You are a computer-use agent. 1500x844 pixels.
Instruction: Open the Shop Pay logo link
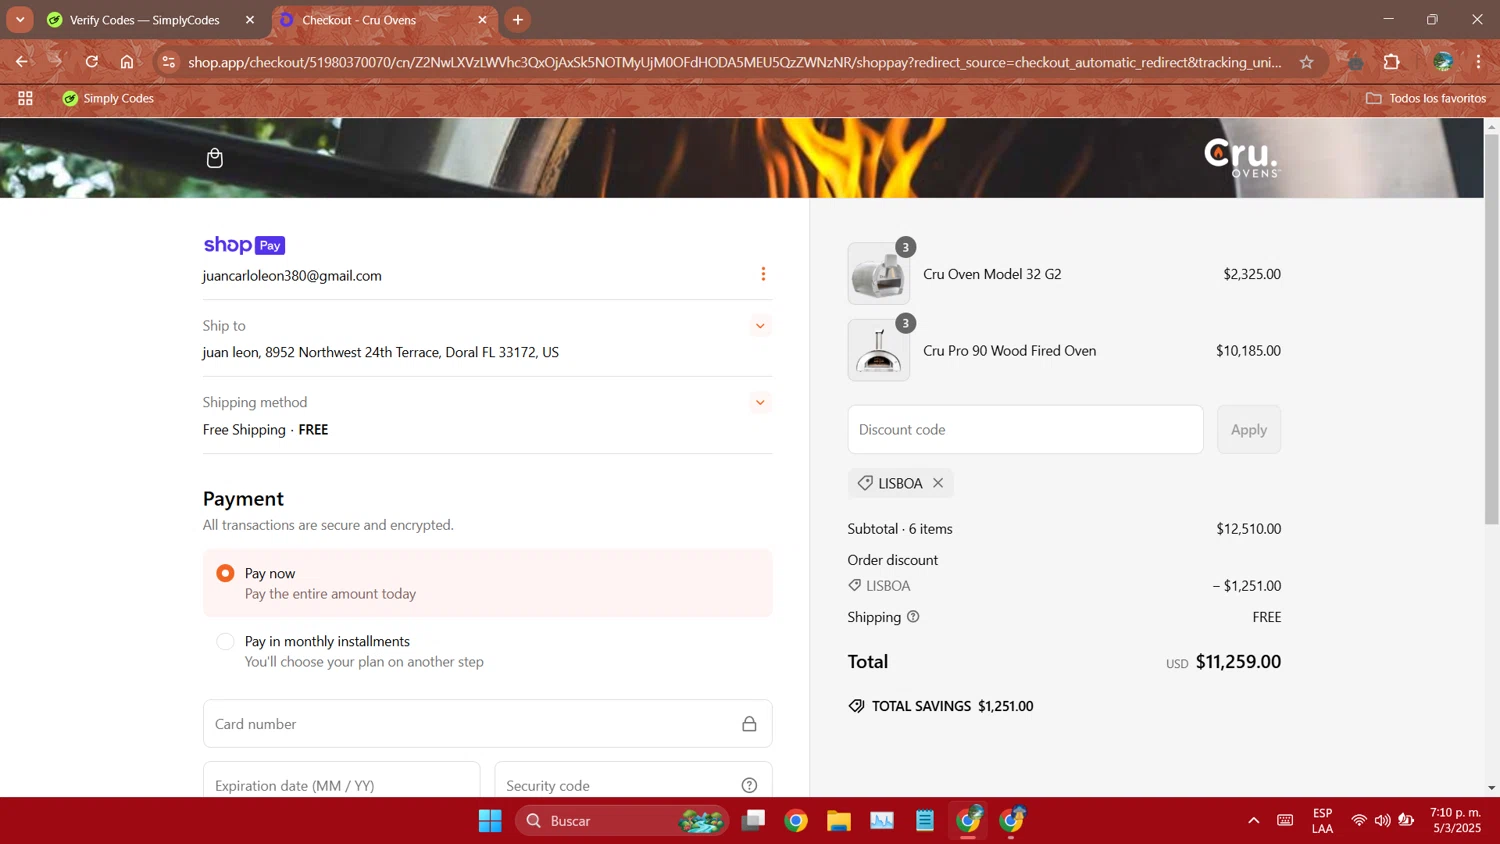tap(244, 245)
